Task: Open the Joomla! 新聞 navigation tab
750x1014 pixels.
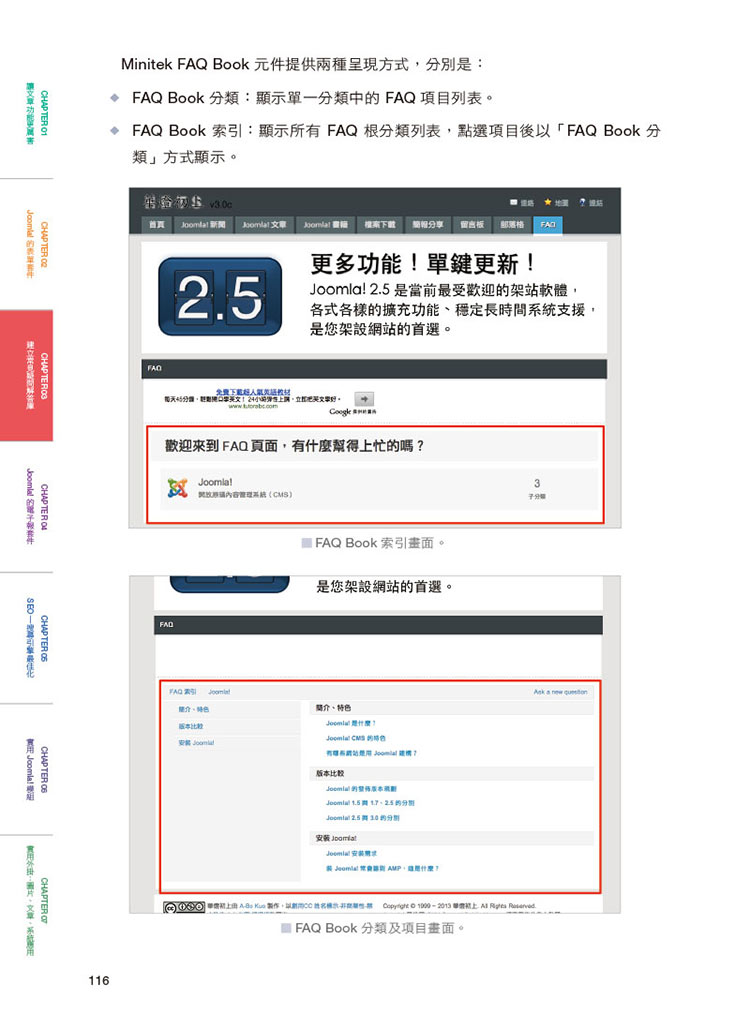Action: (203, 224)
